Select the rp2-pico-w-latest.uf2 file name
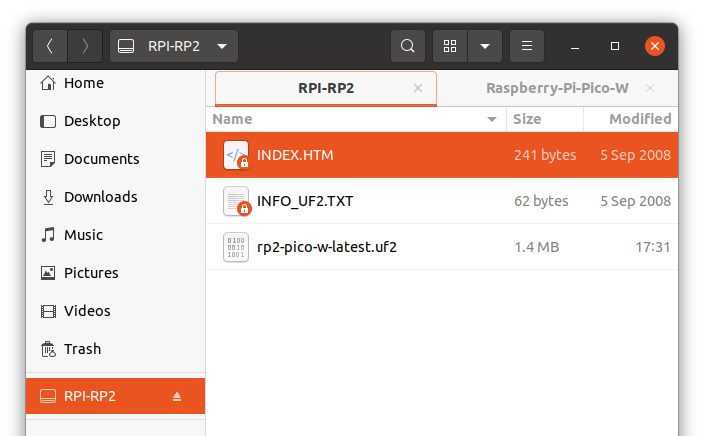 point(326,247)
